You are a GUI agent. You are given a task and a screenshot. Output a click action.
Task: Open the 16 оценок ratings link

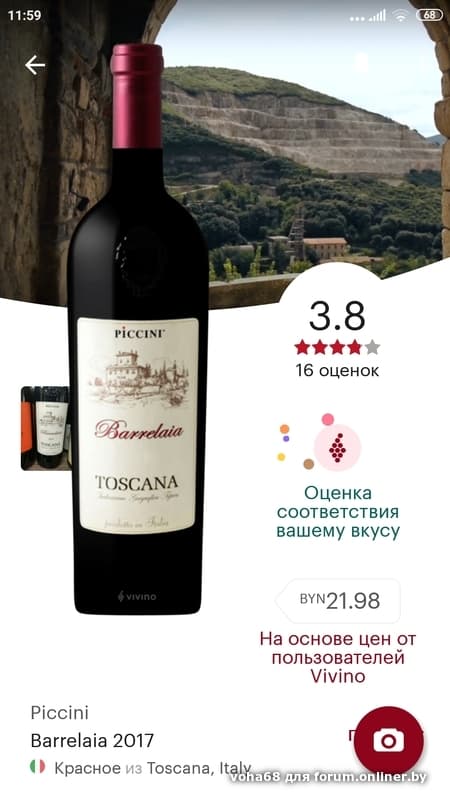337,370
